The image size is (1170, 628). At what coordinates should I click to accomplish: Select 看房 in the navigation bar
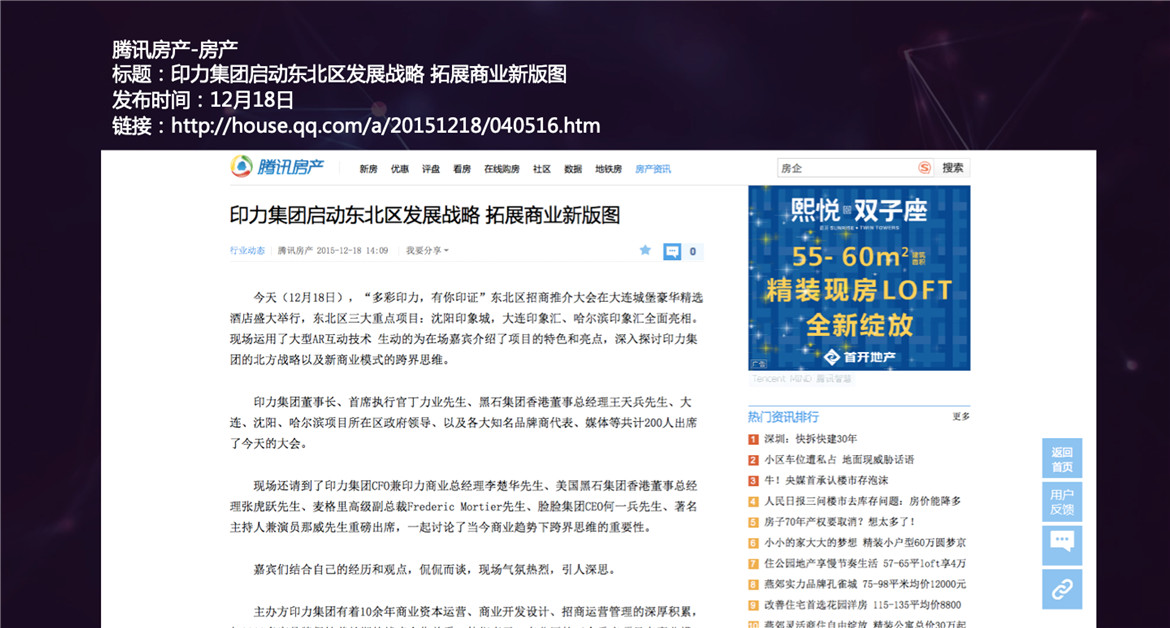point(462,169)
